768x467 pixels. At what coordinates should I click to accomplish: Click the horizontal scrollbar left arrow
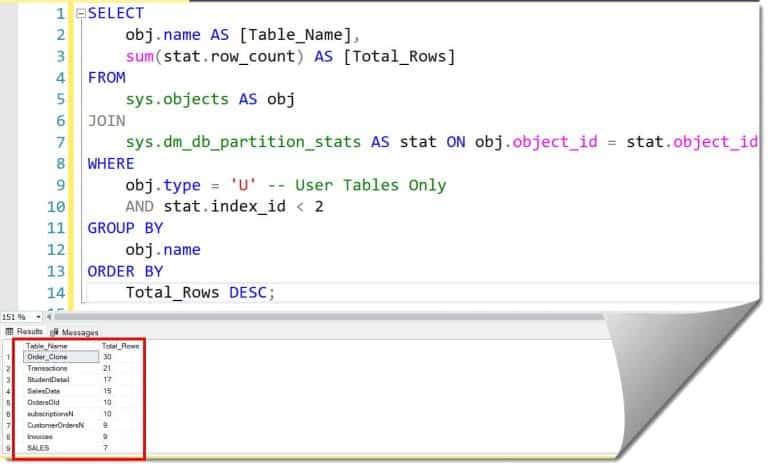[x=48, y=317]
